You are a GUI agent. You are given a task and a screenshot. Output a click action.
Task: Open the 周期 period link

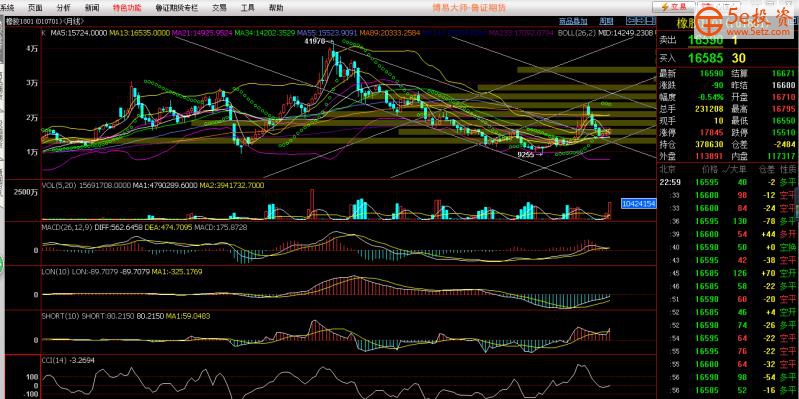[606, 21]
